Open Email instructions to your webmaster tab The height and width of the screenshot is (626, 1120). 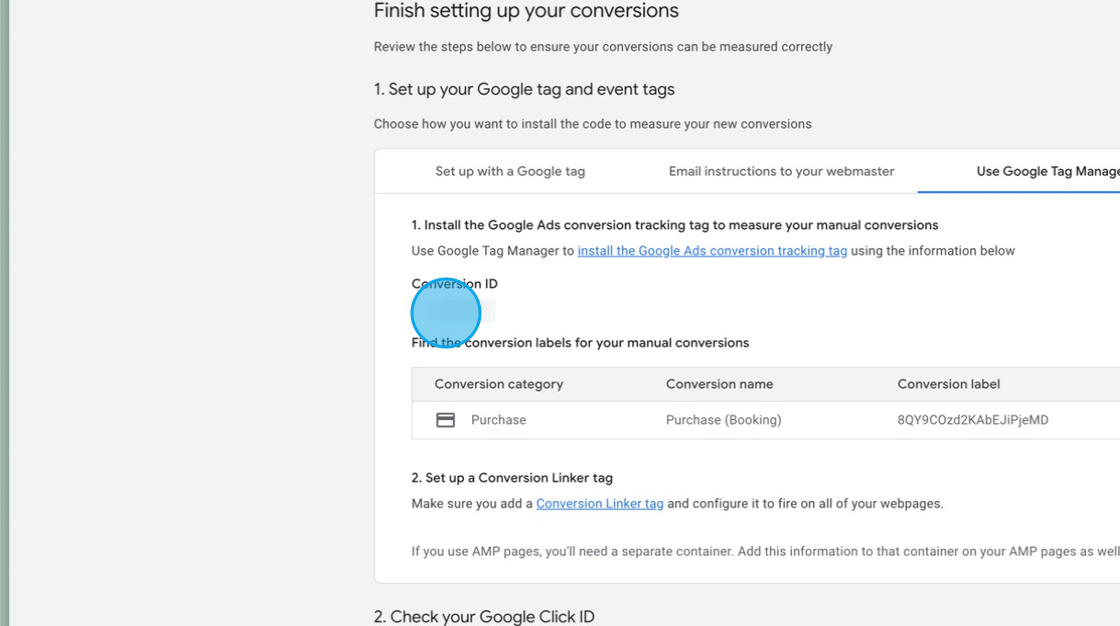(x=781, y=171)
